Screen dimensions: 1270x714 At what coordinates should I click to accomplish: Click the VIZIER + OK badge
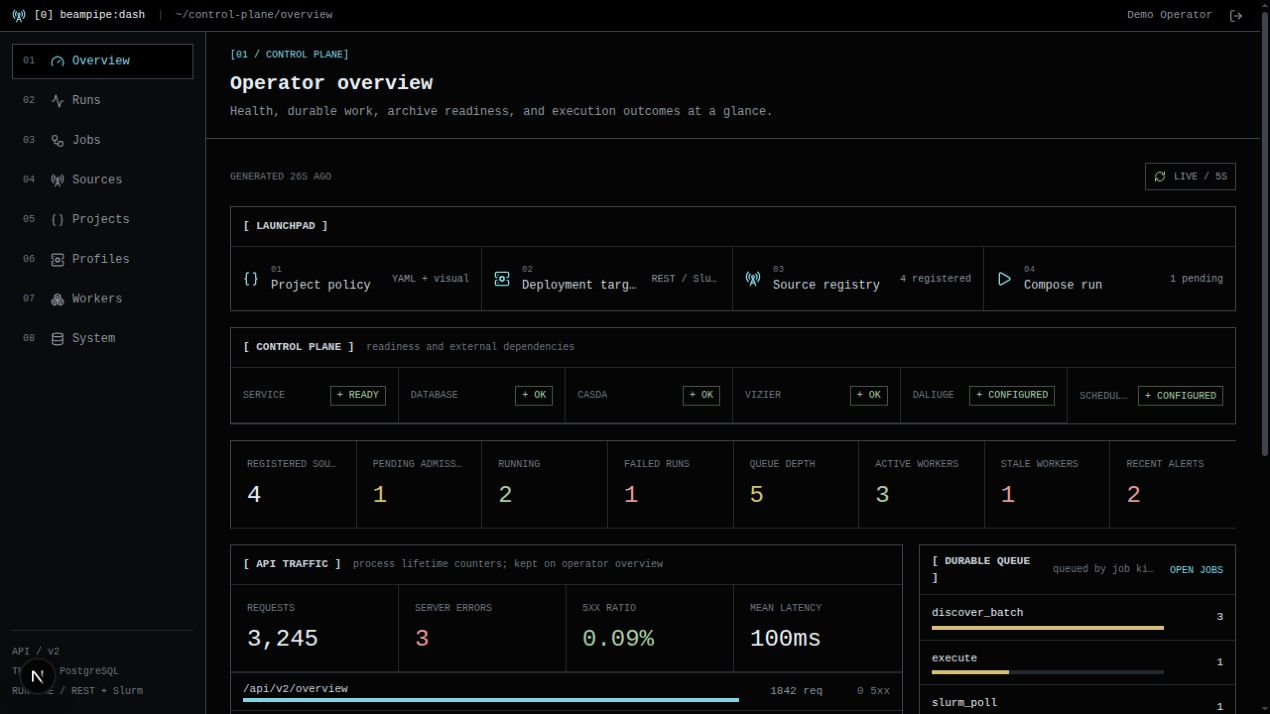click(x=869, y=395)
